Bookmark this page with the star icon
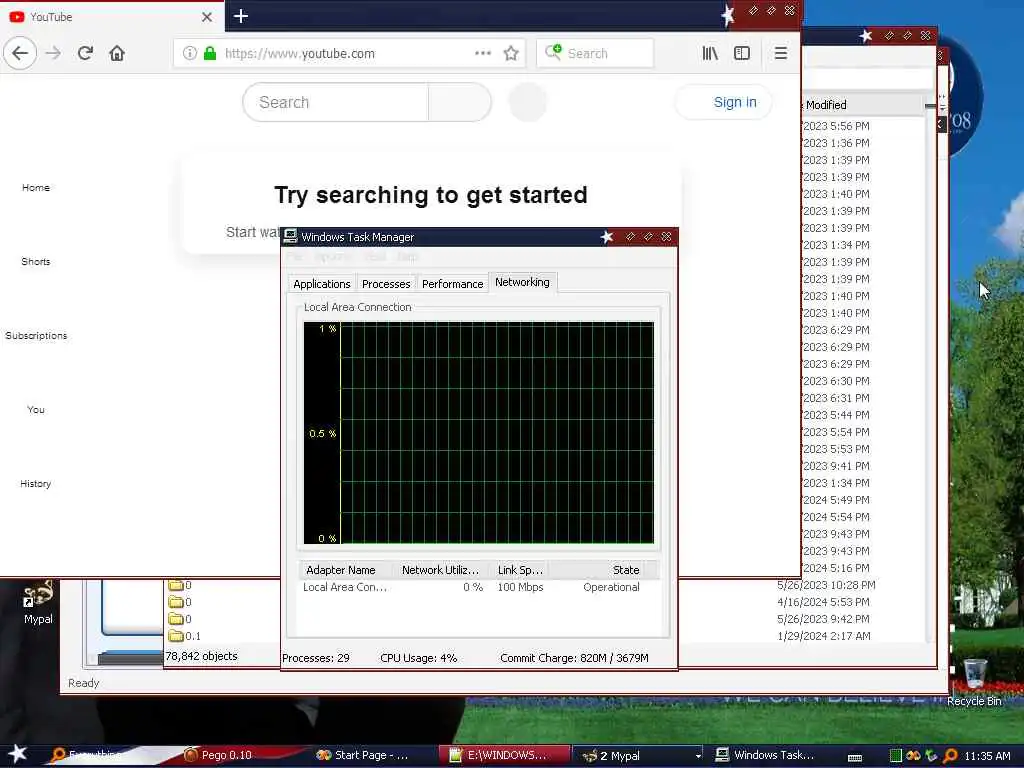 511,53
